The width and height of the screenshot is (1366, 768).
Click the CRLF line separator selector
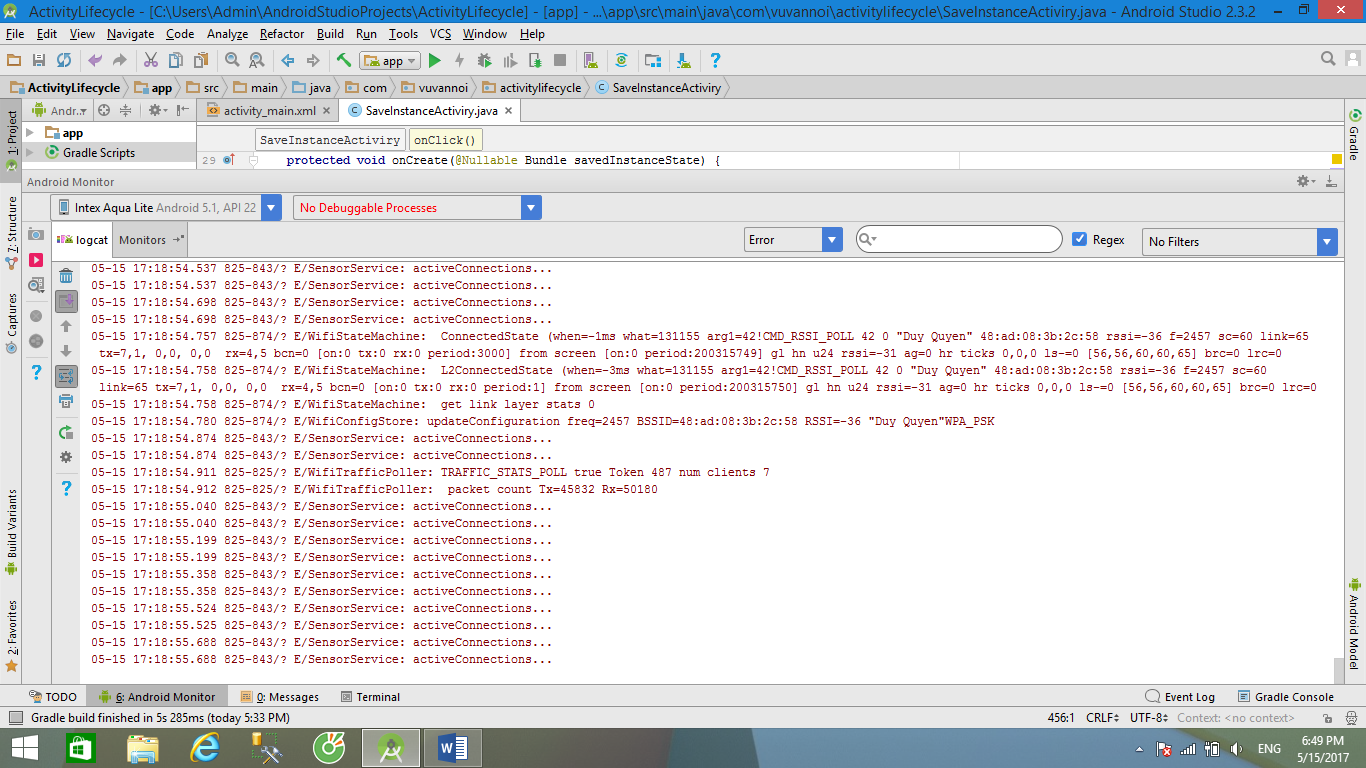click(1105, 718)
